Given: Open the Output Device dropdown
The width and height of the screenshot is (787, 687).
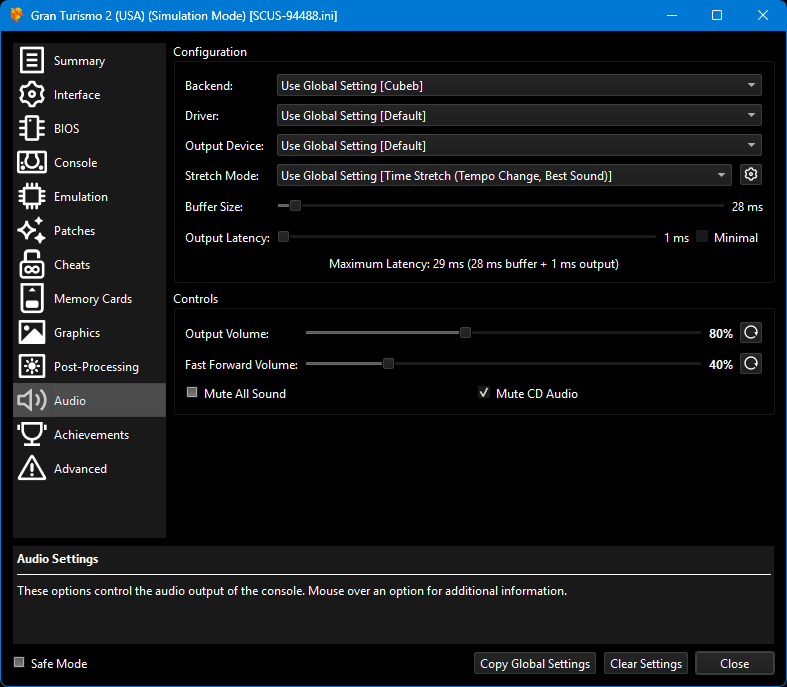Looking at the screenshot, I should point(519,146).
